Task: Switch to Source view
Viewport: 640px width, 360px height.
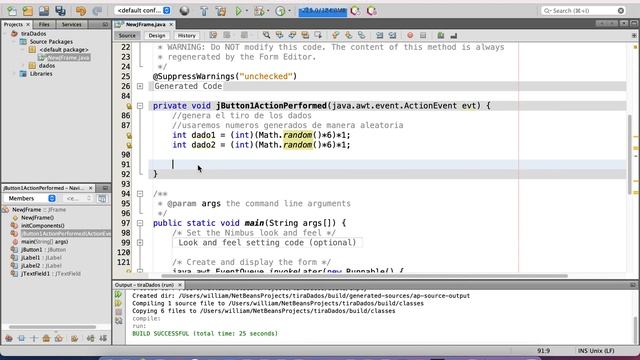Action: click(x=127, y=36)
